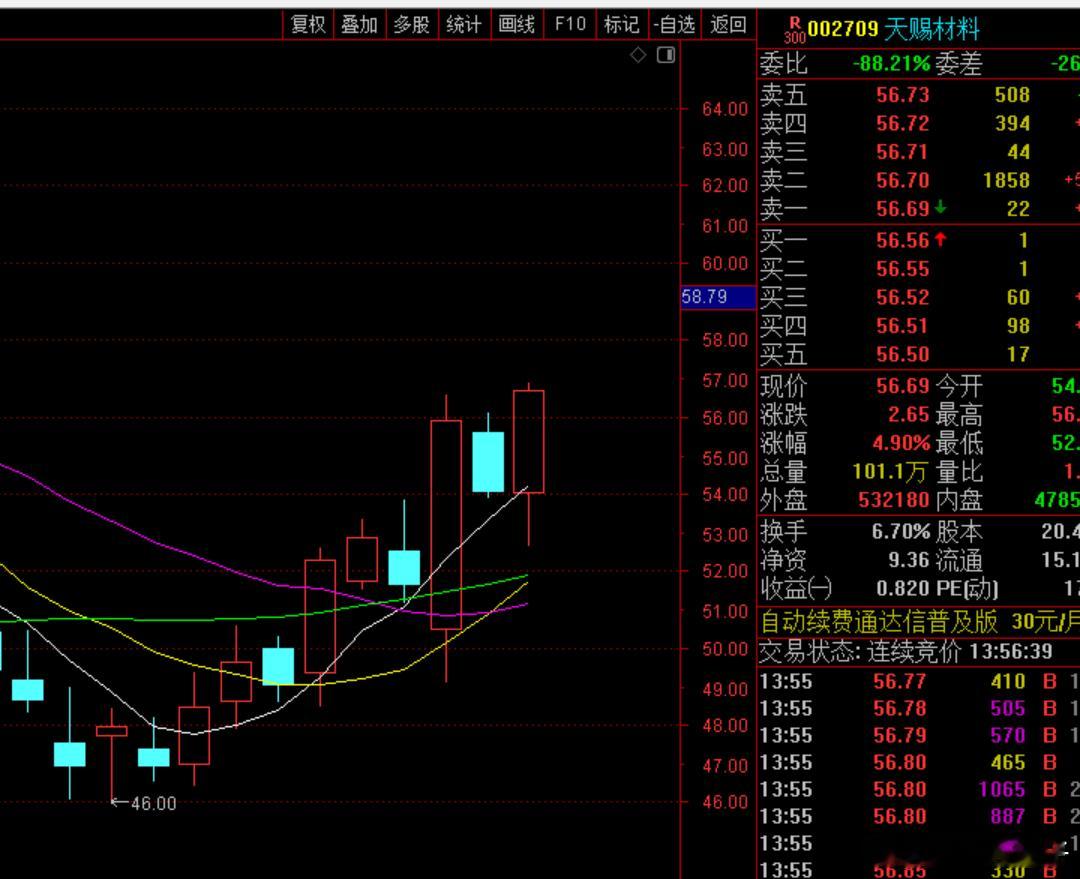
Task: Click the 外盘 value 532180
Action: pyautogui.click(x=894, y=500)
